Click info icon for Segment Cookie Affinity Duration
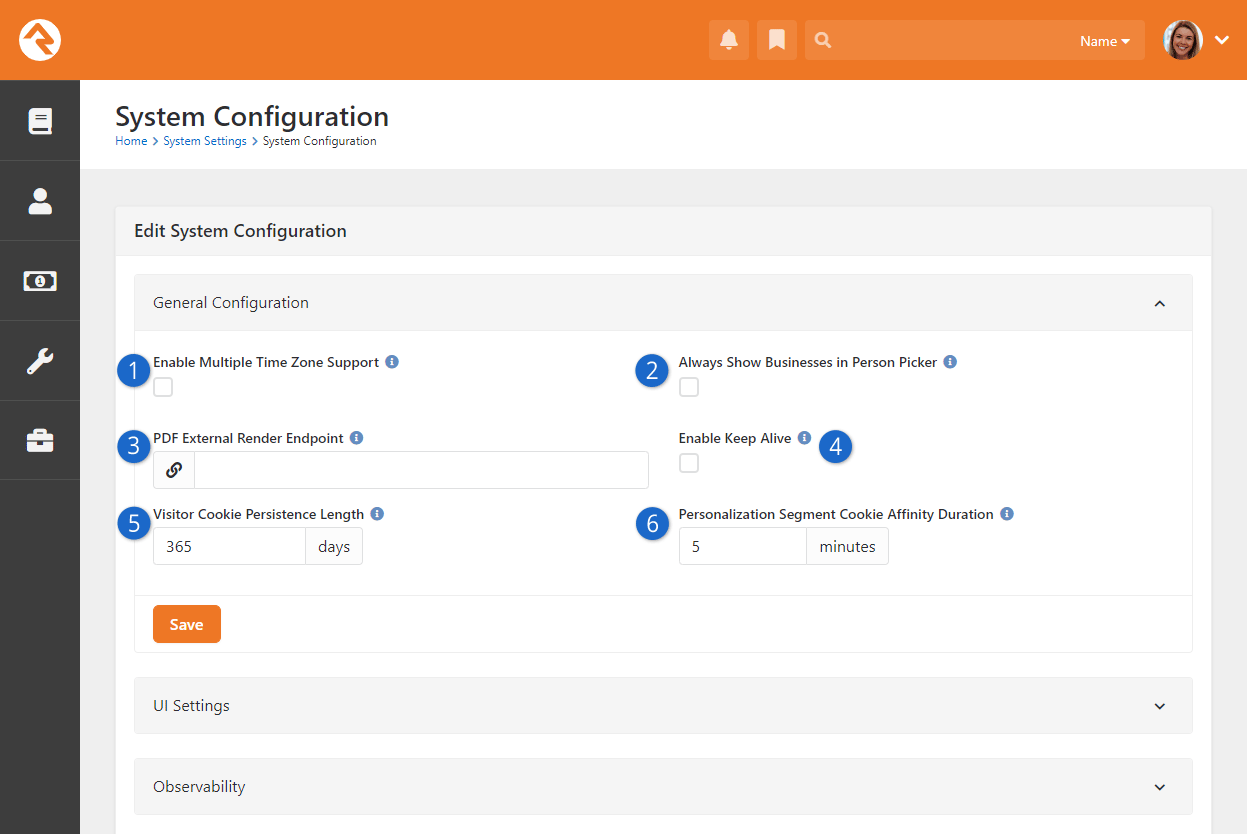This screenshot has width=1247, height=834. (x=1007, y=514)
